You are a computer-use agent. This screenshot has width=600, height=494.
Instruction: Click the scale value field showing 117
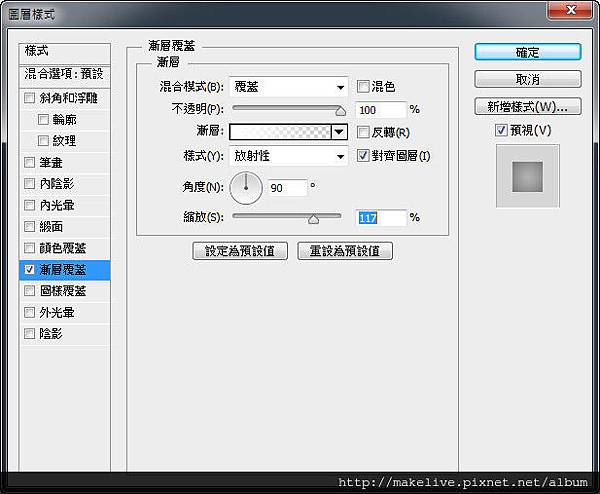pyautogui.click(x=380, y=218)
